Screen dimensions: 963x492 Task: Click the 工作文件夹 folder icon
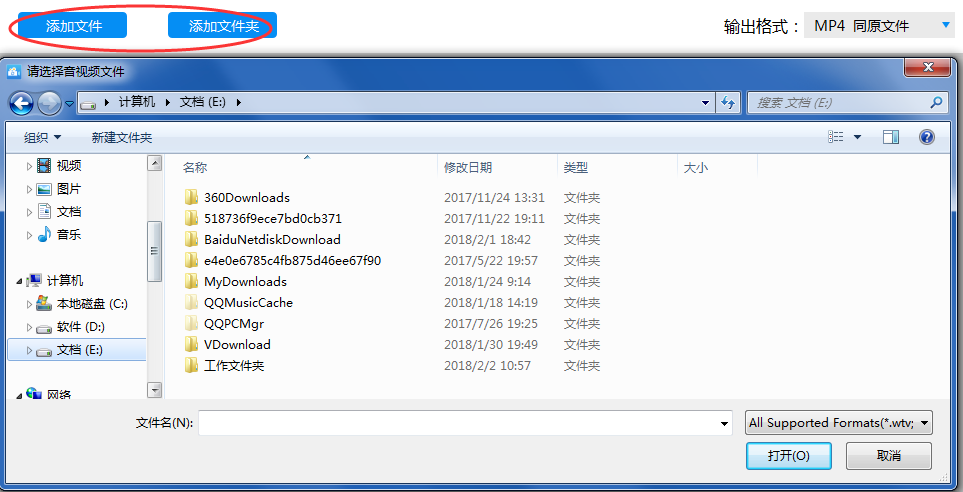[x=192, y=365]
